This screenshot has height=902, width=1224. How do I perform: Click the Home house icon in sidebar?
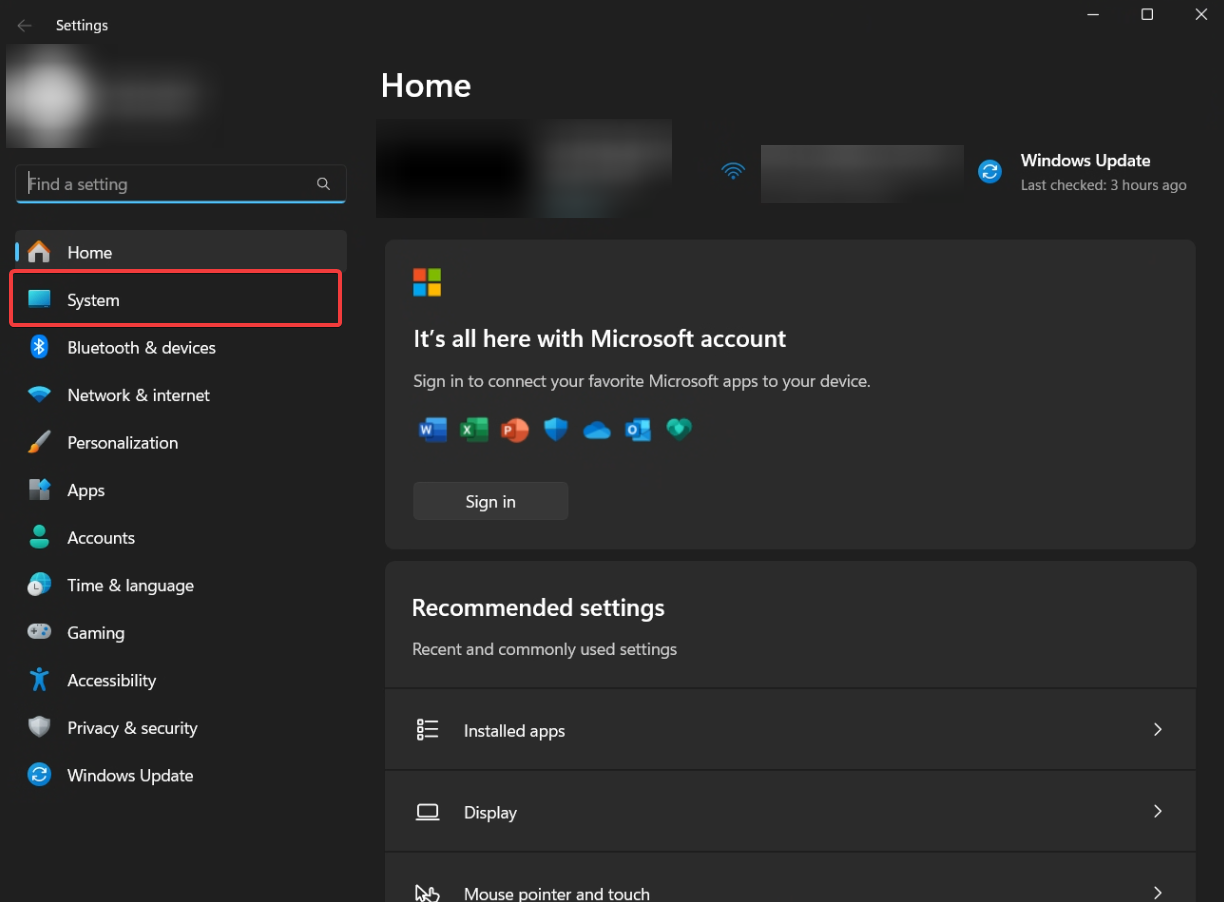click(39, 252)
